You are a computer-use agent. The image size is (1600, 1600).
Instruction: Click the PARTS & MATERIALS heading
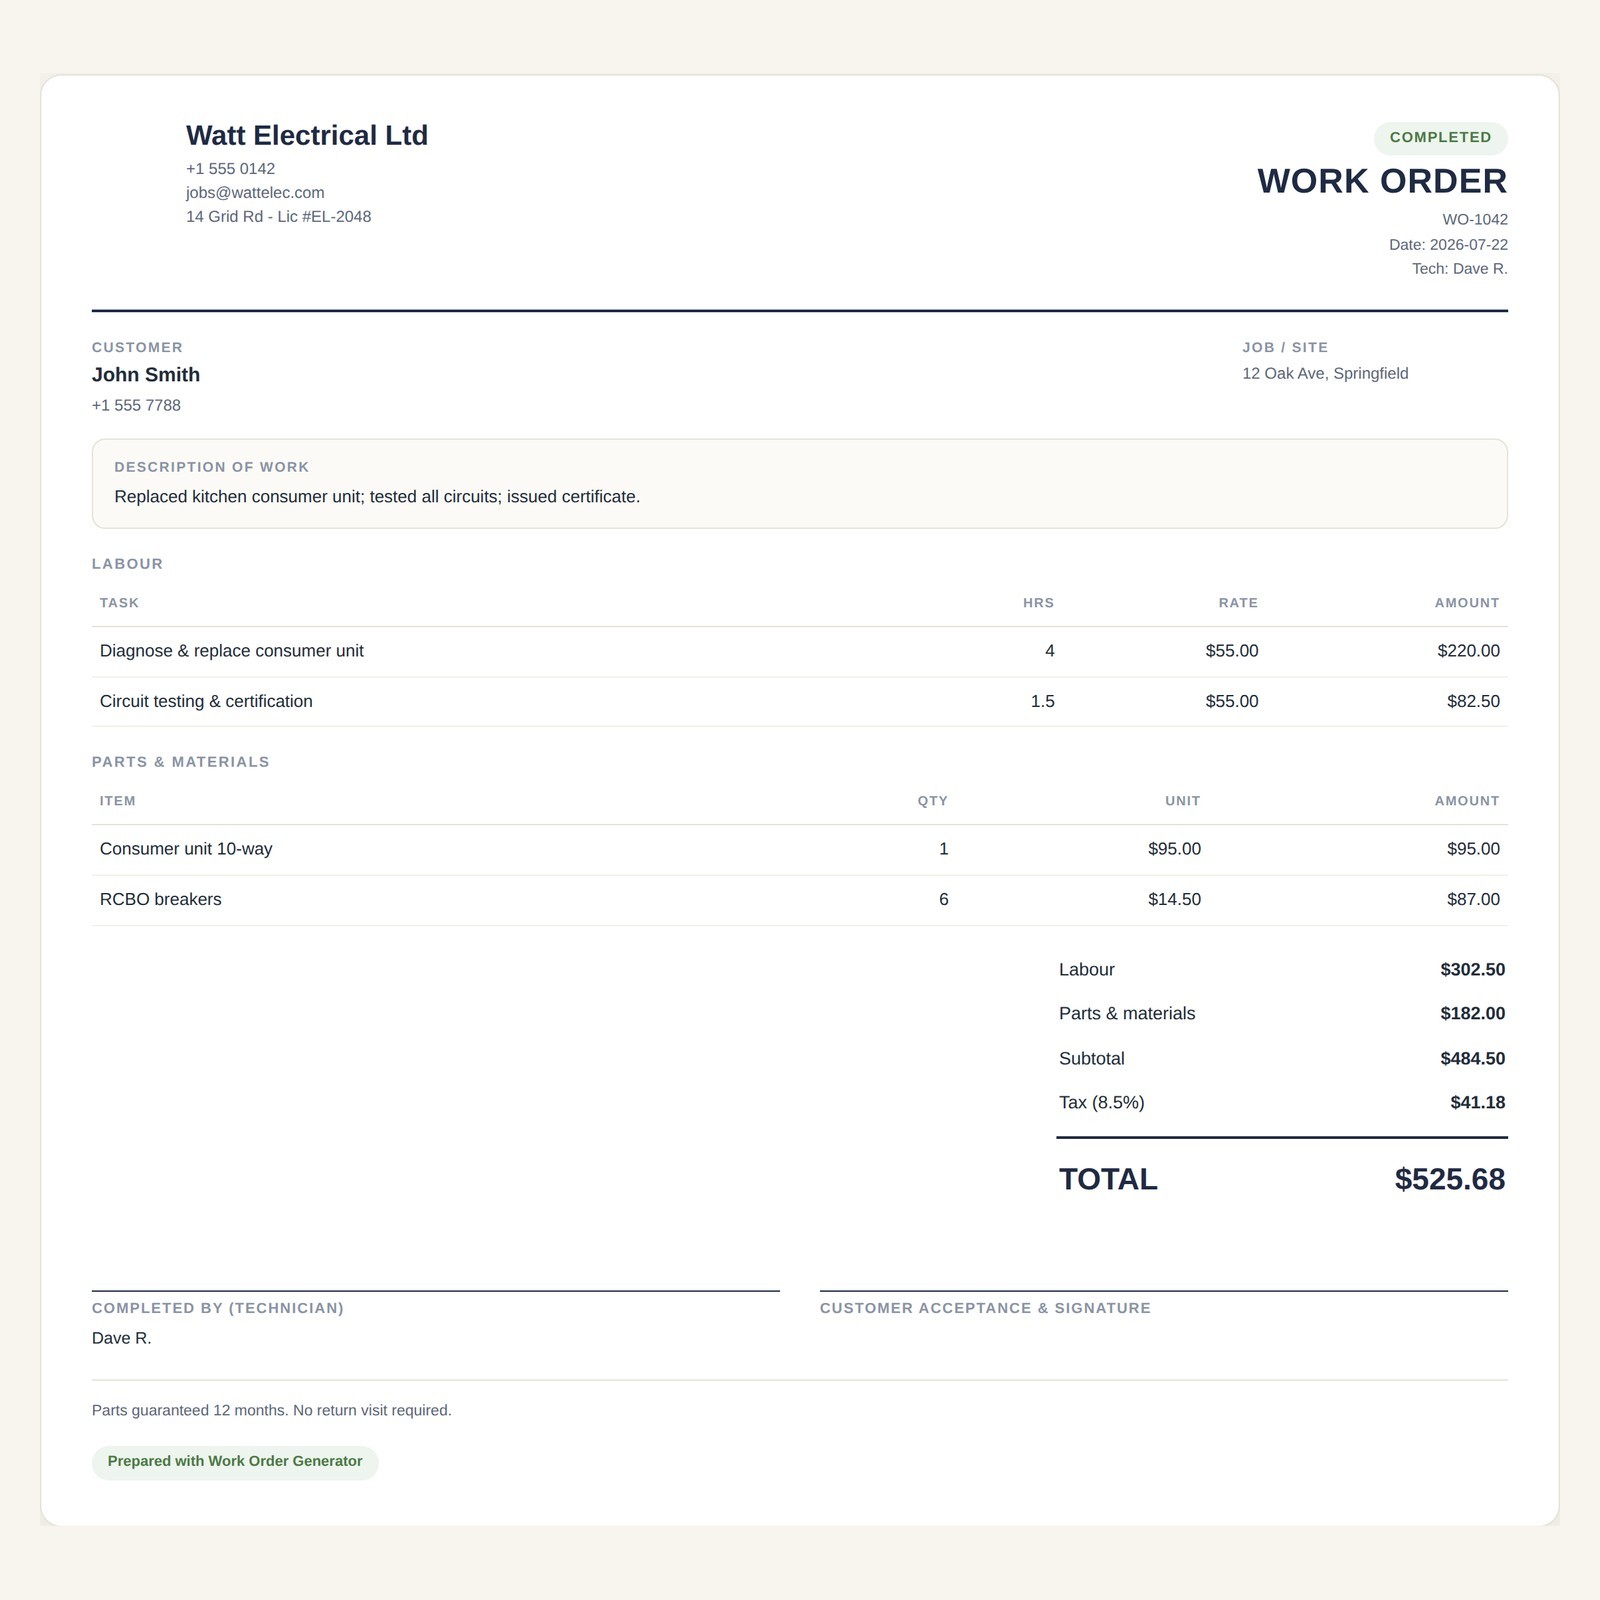click(181, 762)
